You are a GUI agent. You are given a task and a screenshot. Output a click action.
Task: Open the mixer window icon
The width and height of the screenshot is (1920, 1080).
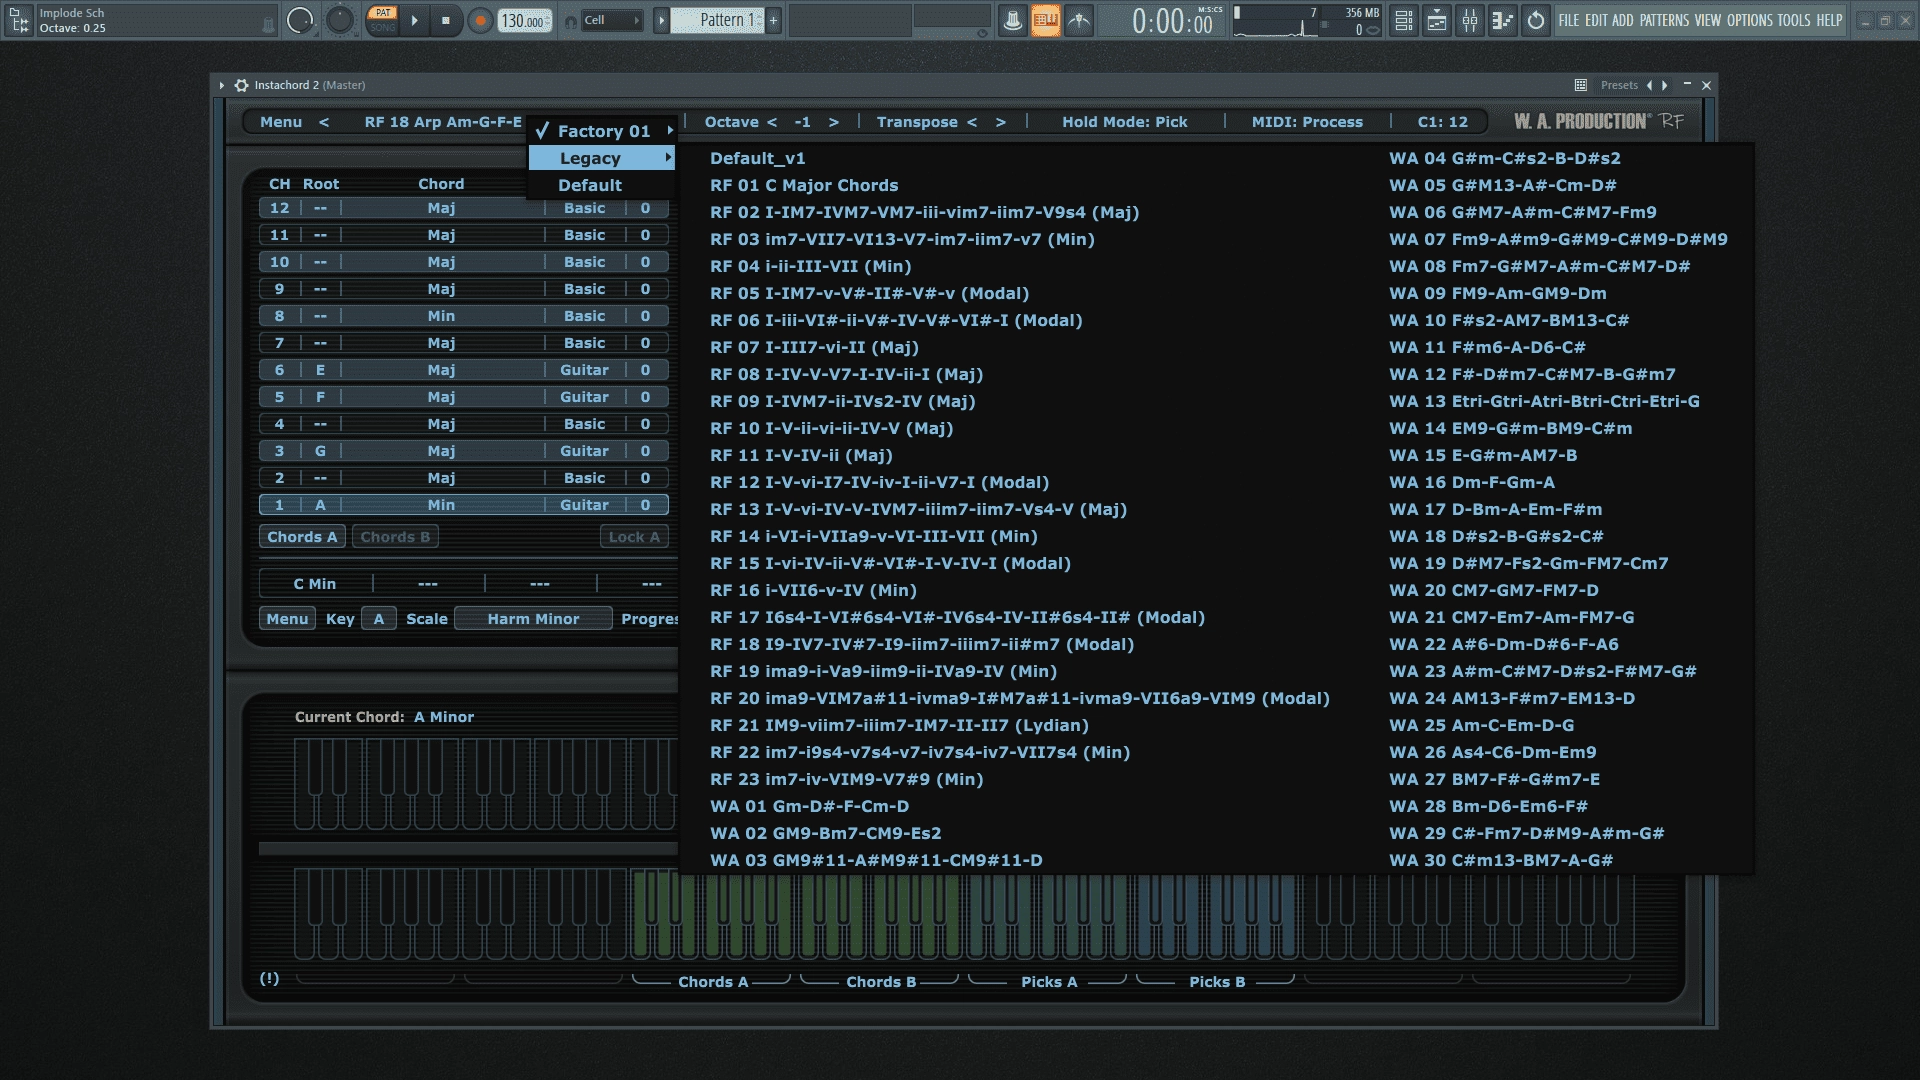coord(1470,20)
